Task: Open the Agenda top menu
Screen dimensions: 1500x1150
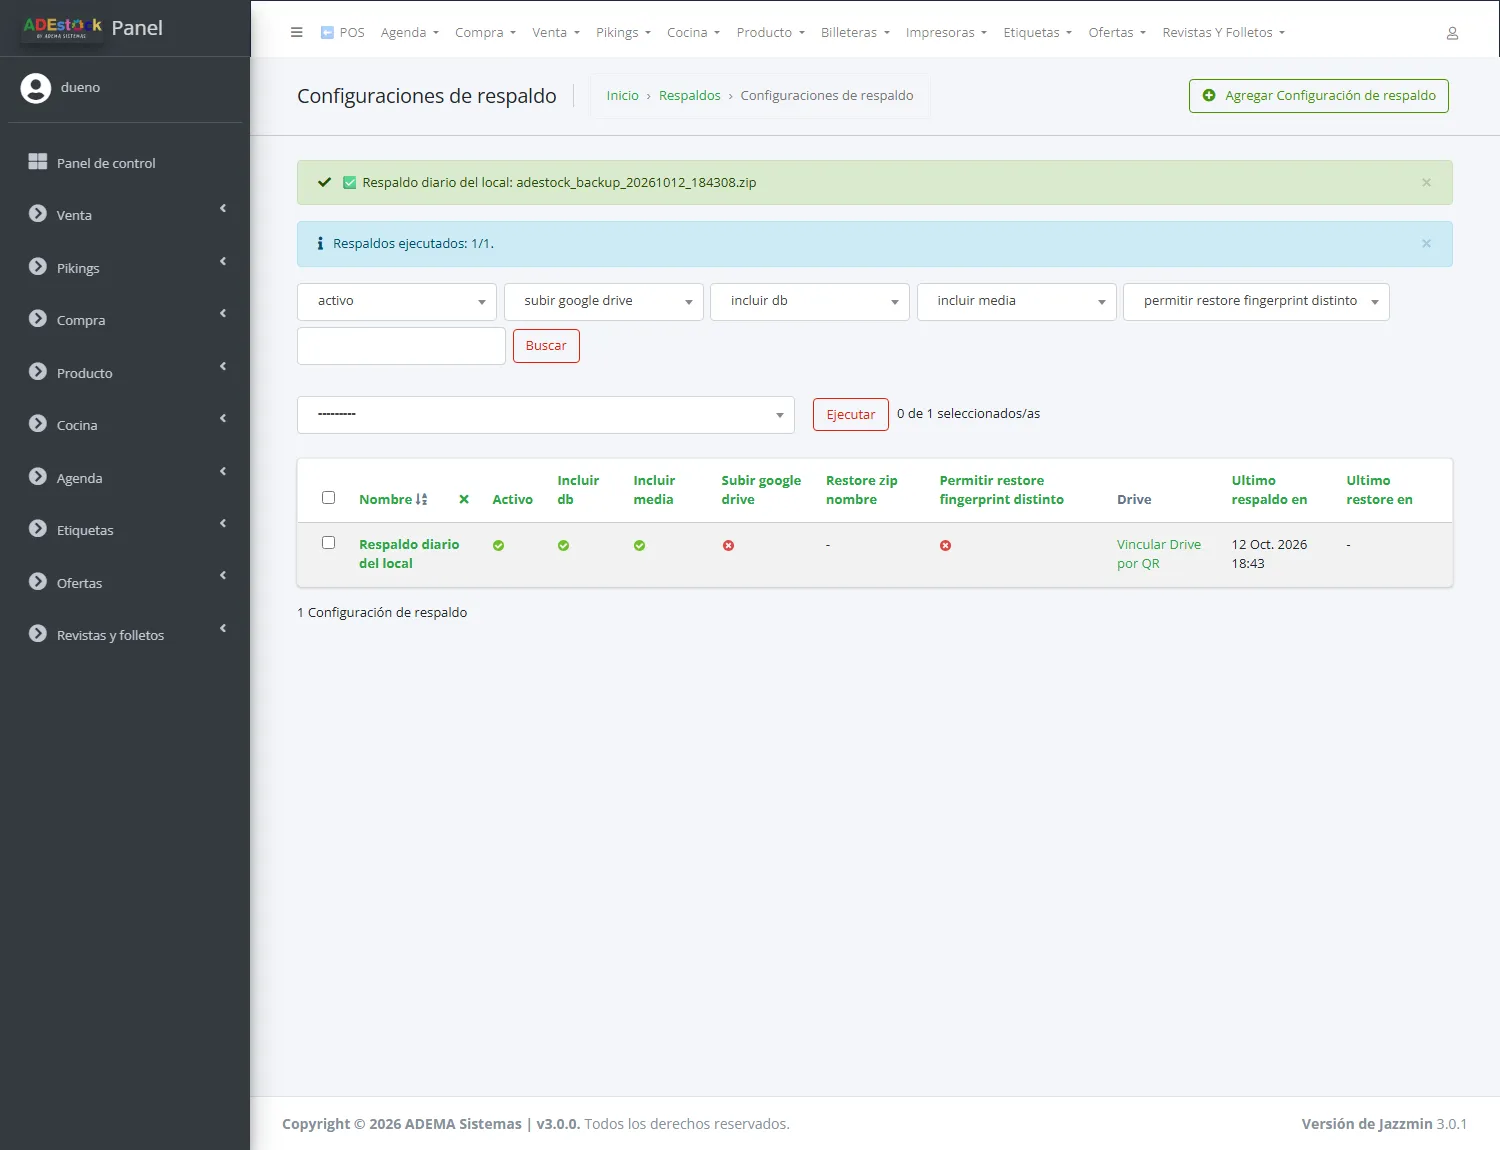Action: point(410,33)
